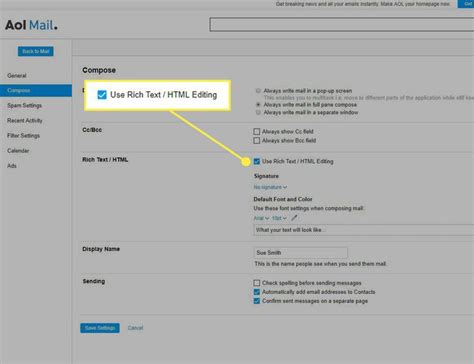474x364 pixels.
Task: Open the 10pt font size dropdown
Action: (279, 218)
